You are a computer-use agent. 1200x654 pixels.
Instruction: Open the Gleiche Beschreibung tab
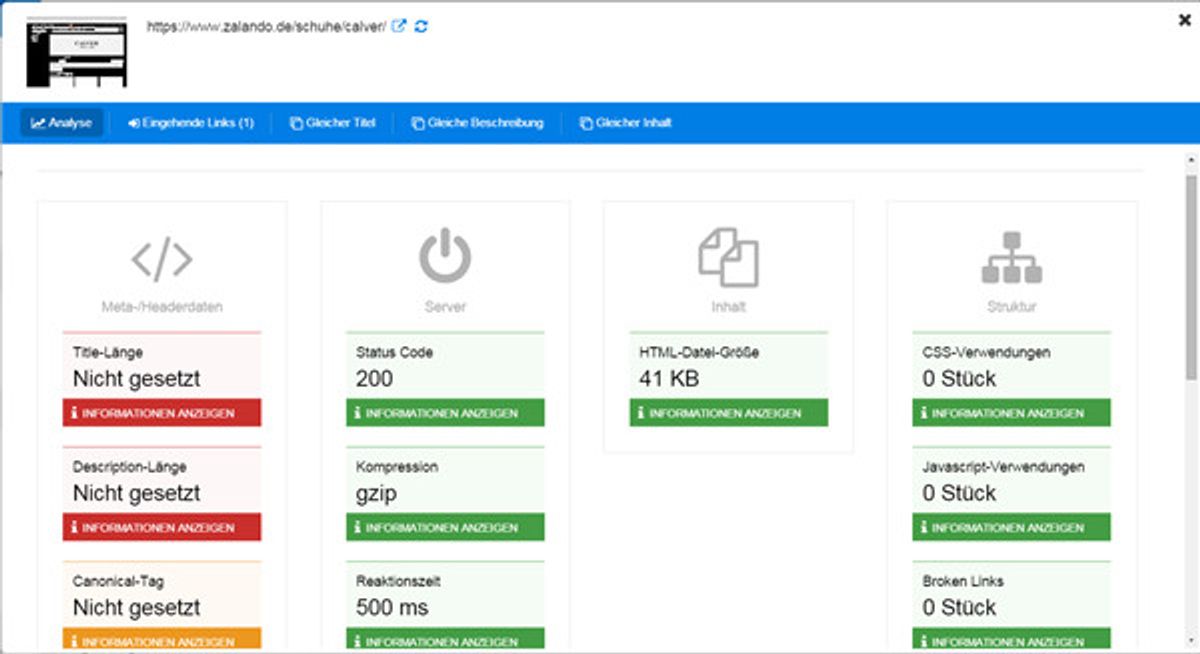click(478, 123)
